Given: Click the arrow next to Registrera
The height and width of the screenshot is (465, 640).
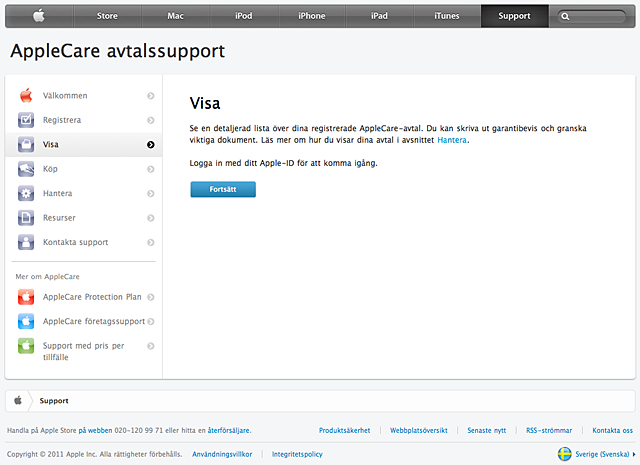Looking at the screenshot, I should click(151, 120).
